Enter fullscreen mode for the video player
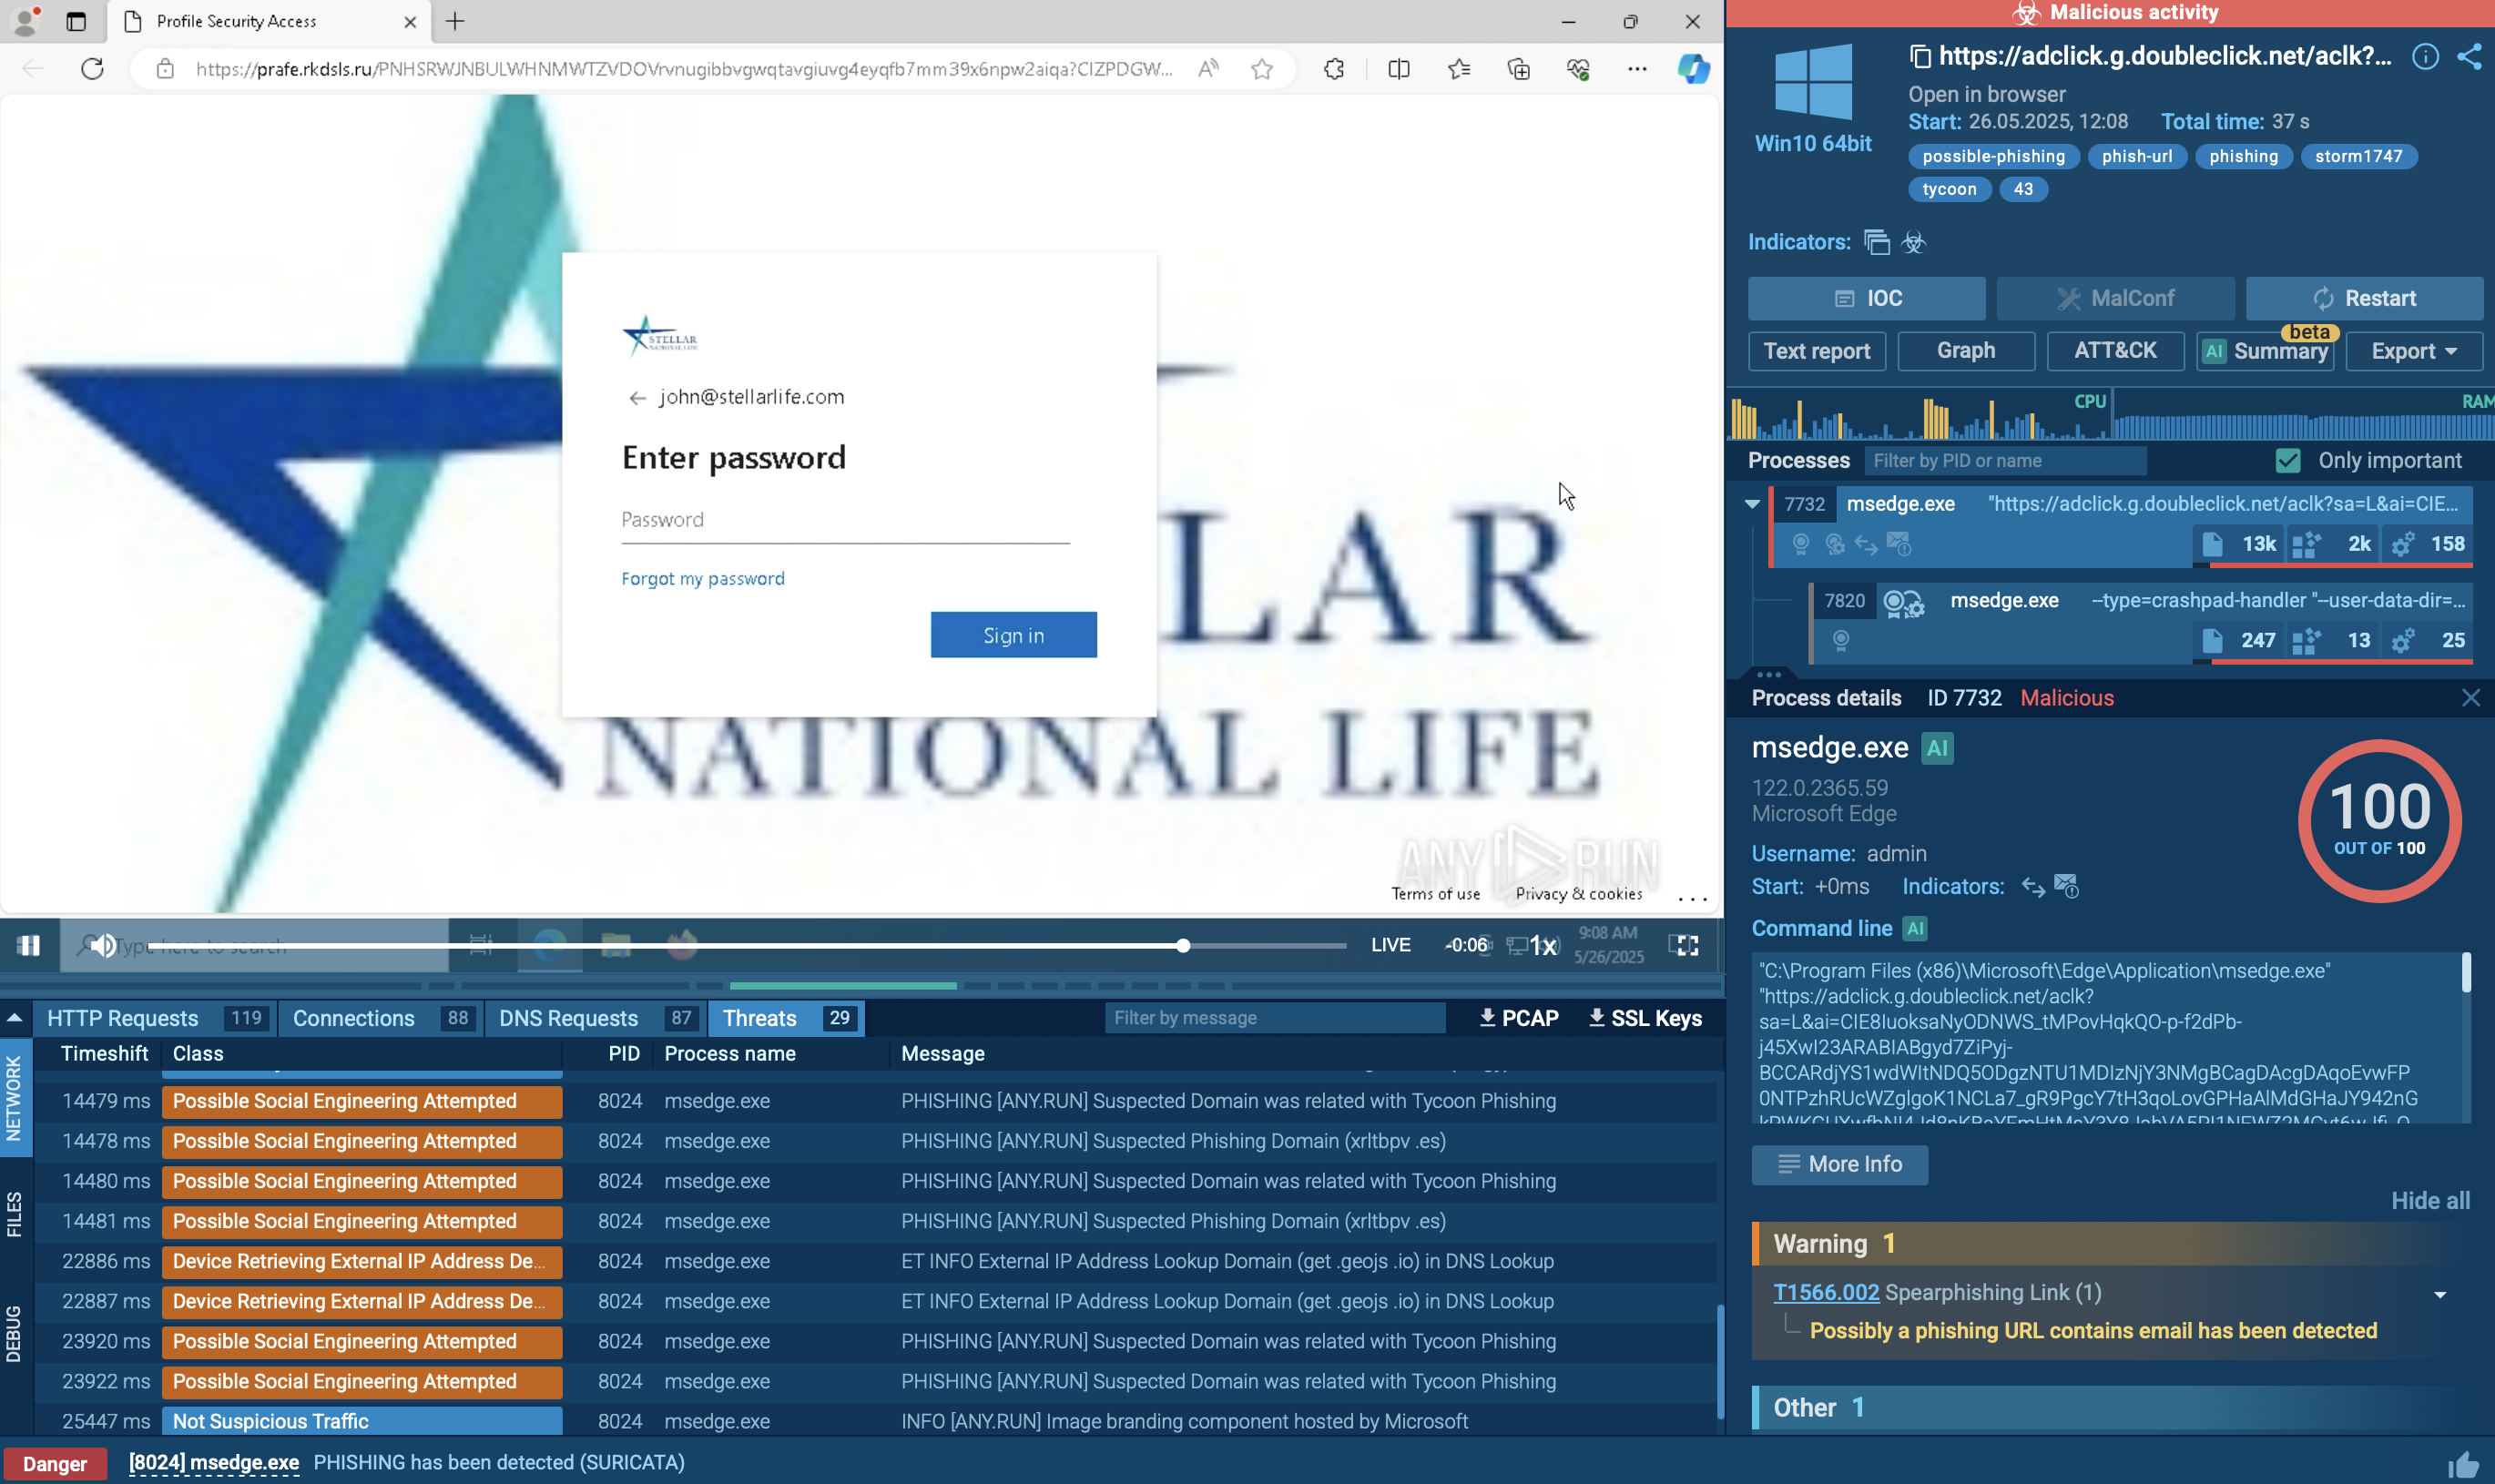This screenshot has height=1484, width=2495. 1683,945
